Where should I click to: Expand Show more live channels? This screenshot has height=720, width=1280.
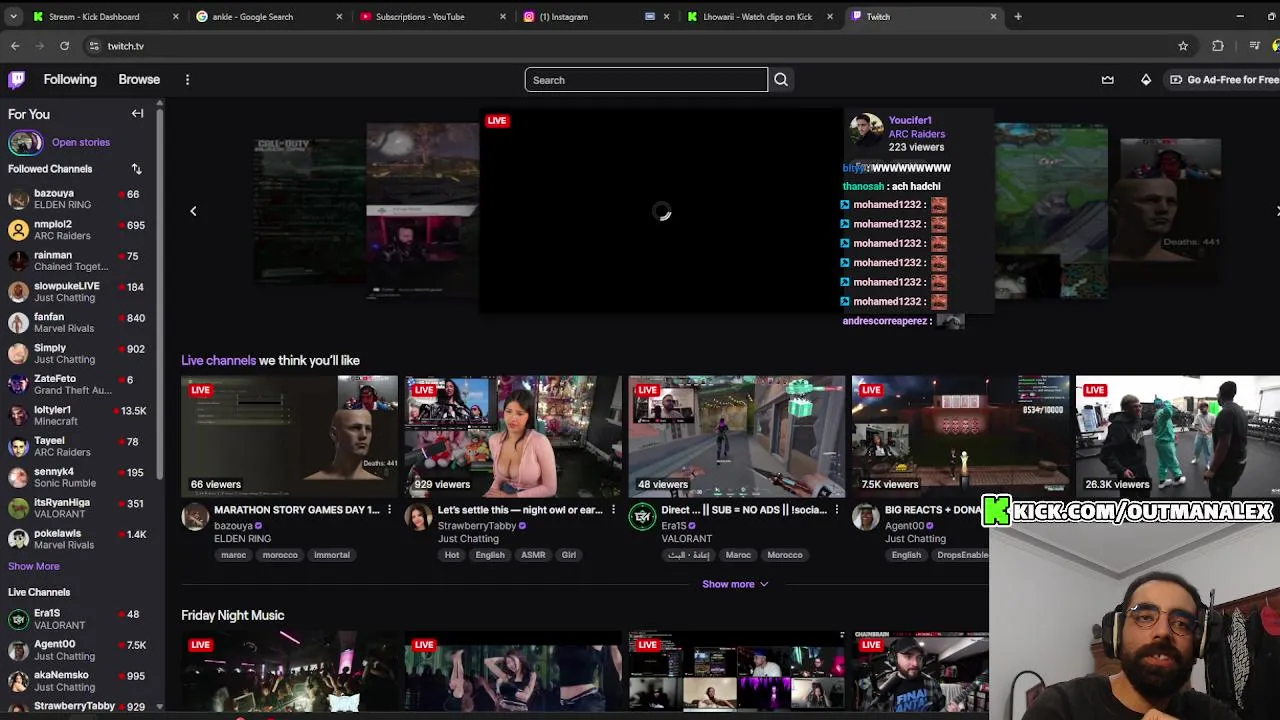735,584
